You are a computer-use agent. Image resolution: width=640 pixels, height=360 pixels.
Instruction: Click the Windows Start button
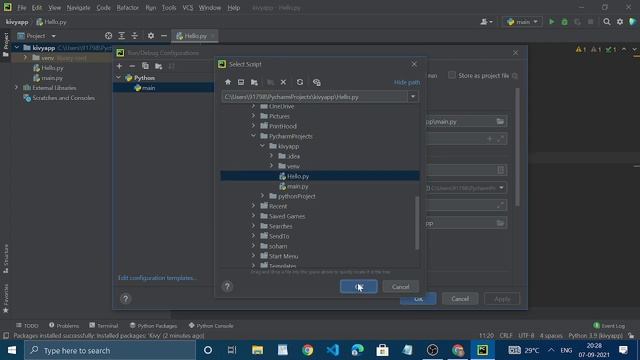pyautogui.click(x=12, y=350)
